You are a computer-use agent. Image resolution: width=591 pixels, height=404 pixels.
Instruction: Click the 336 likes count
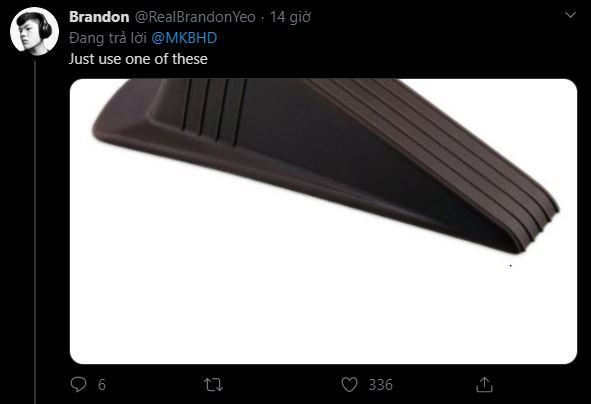pos(381,385)
